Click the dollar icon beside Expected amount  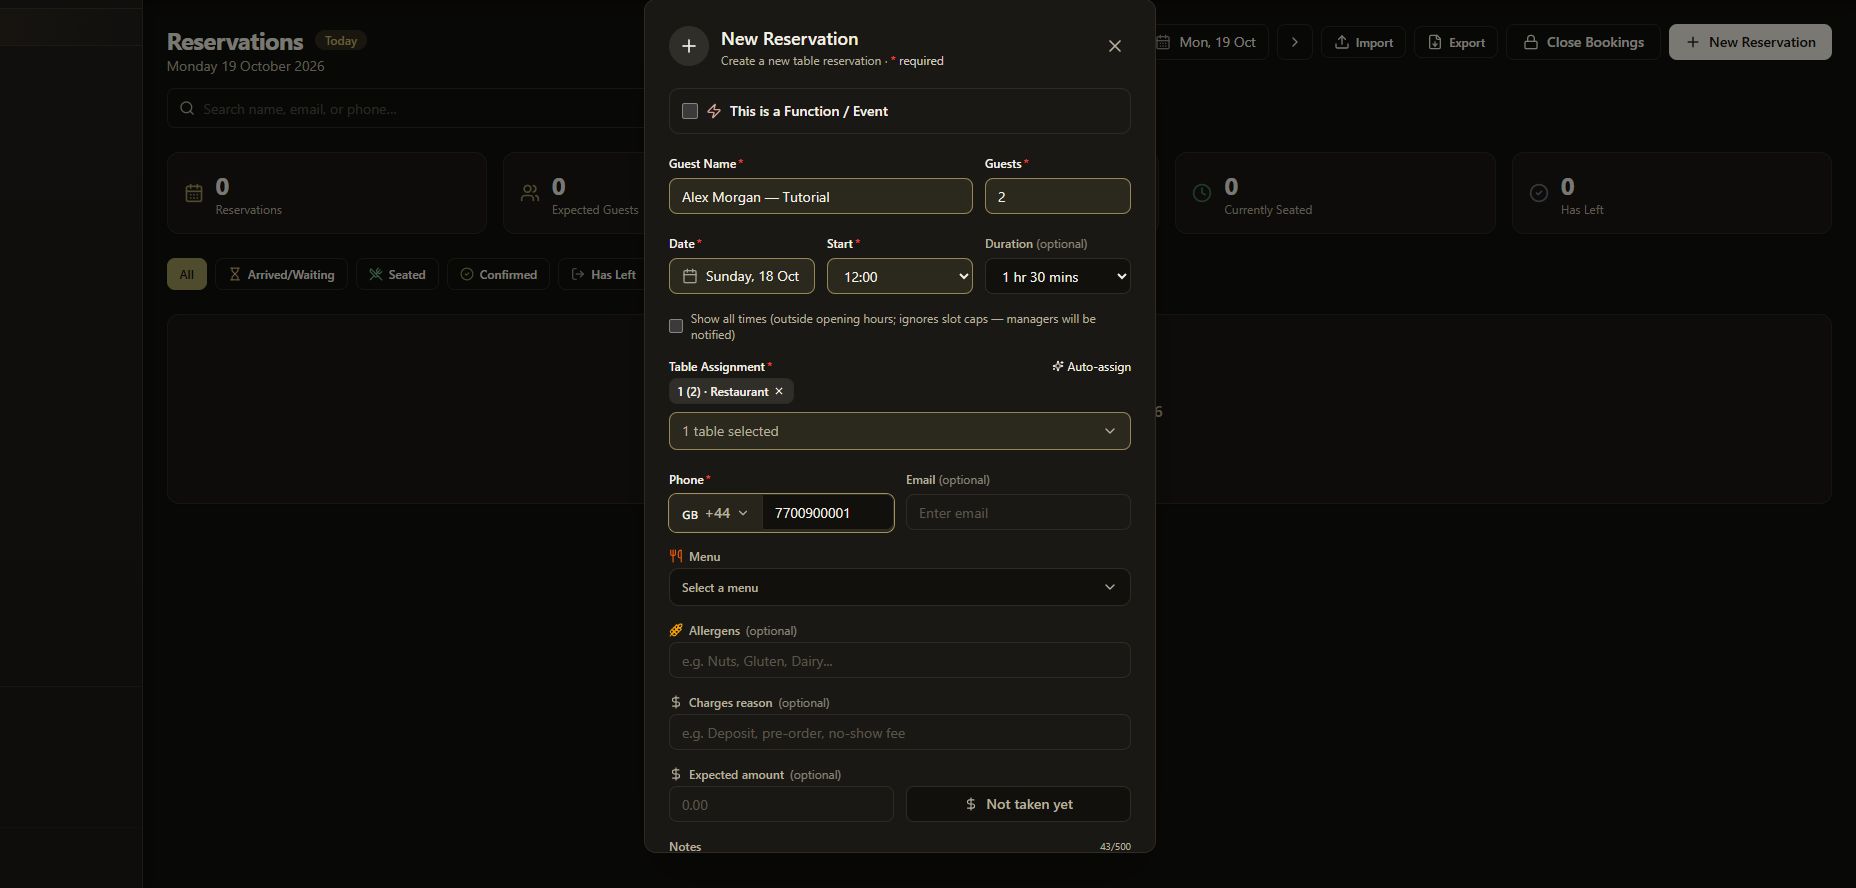(x=676, y=774)
